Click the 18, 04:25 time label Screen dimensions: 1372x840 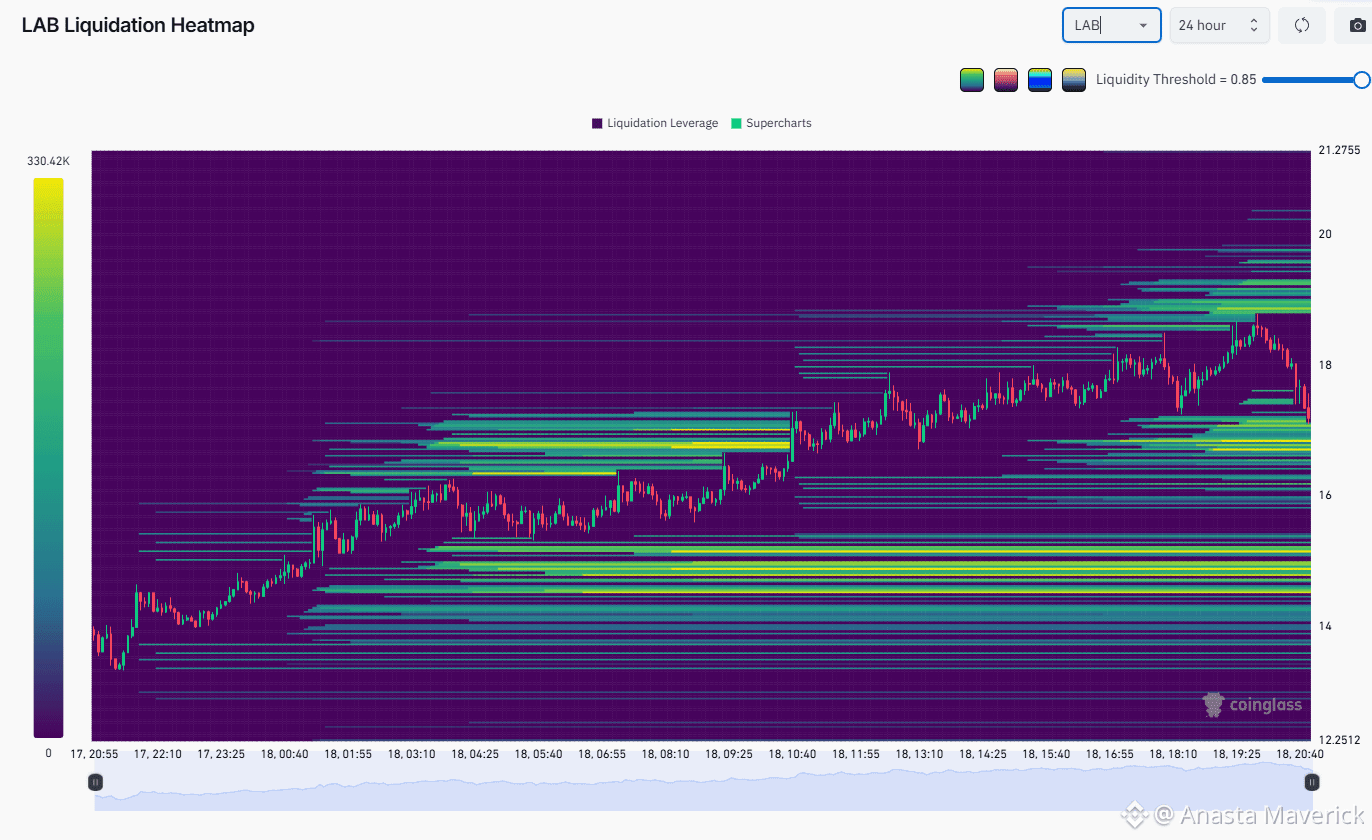(475, 754)
